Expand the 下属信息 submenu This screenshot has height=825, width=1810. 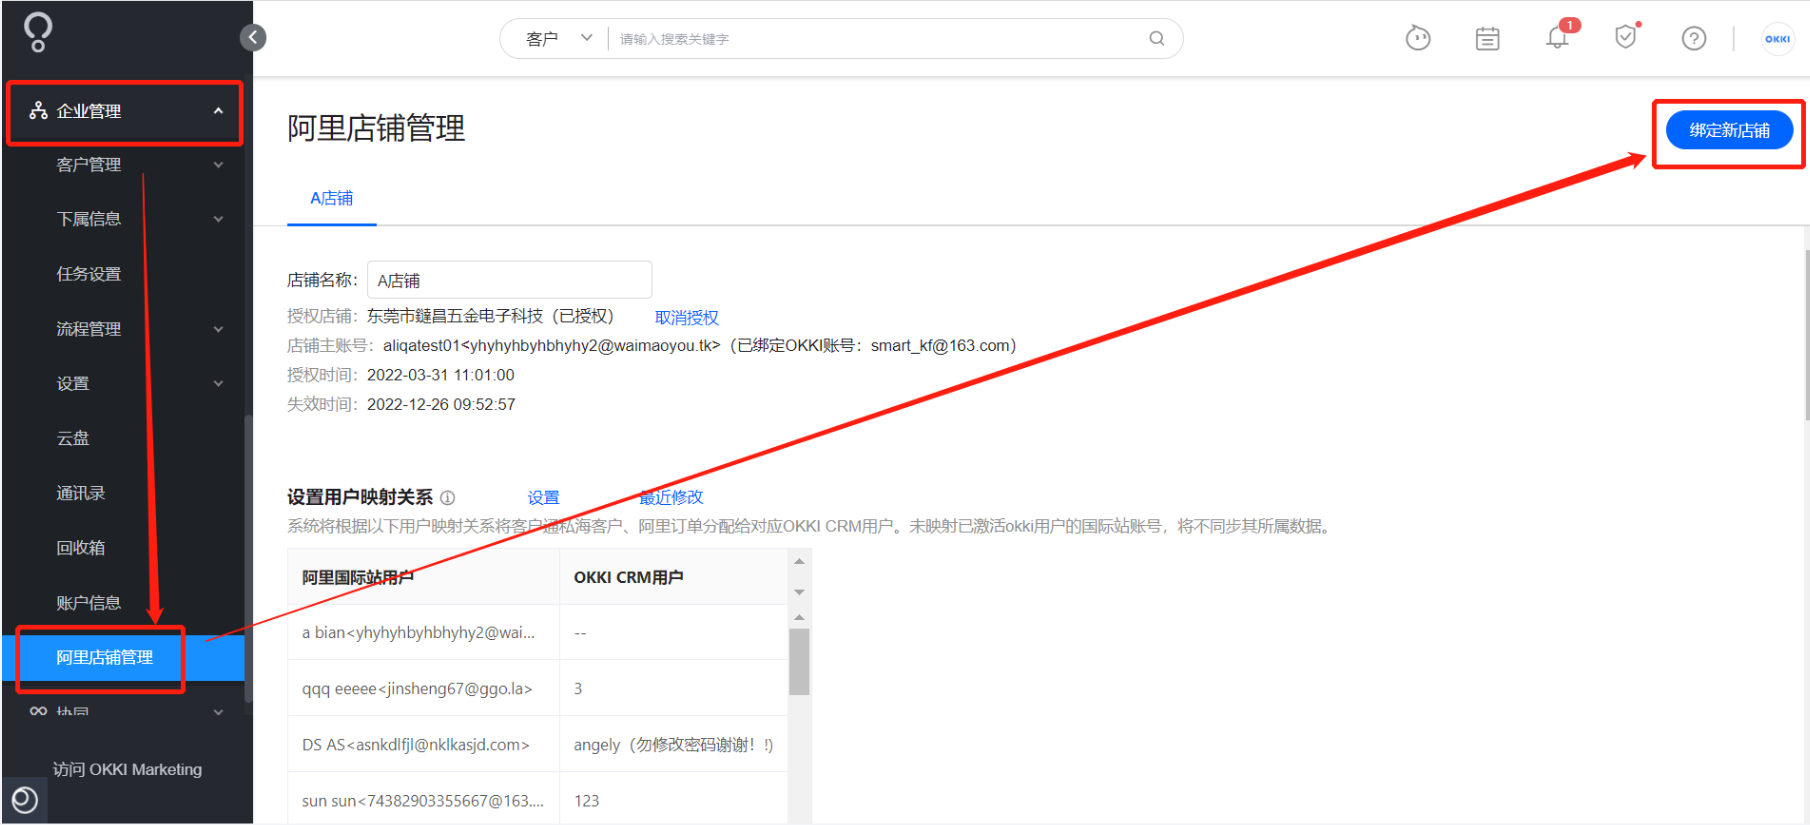(x=218, y=219)
